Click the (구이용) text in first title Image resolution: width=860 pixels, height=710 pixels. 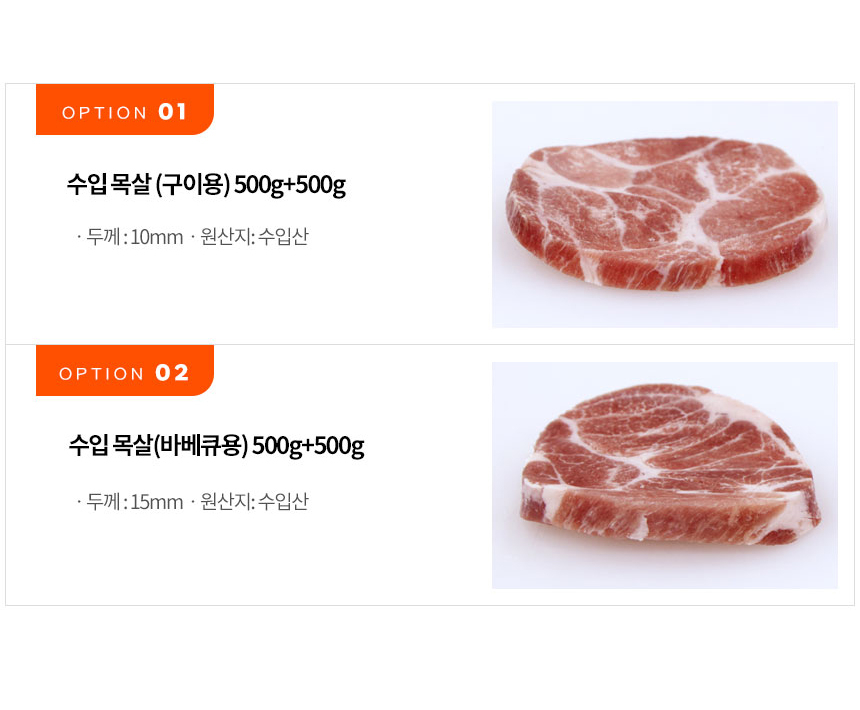point(193,185)
